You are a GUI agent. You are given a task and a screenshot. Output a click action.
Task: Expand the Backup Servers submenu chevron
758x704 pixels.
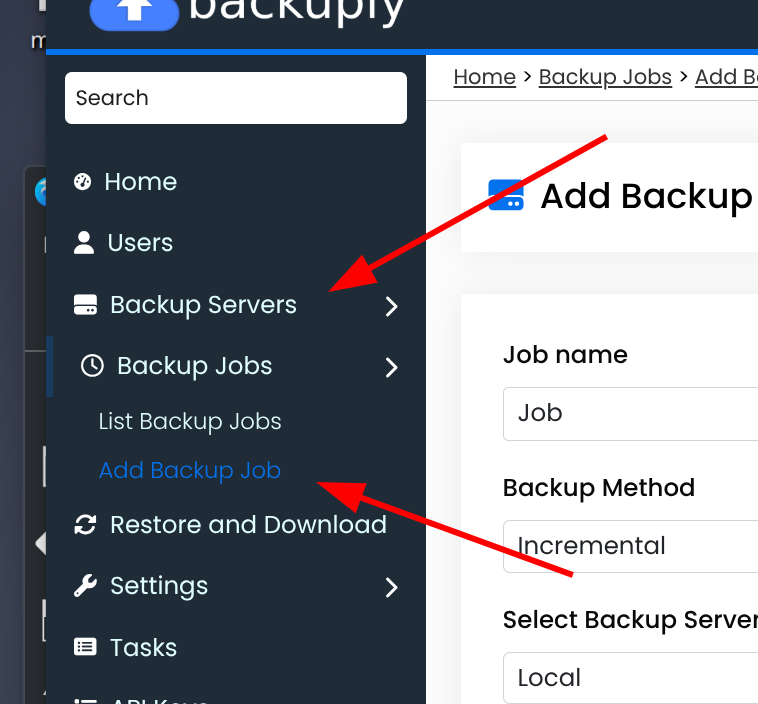[x=391, y=307]
